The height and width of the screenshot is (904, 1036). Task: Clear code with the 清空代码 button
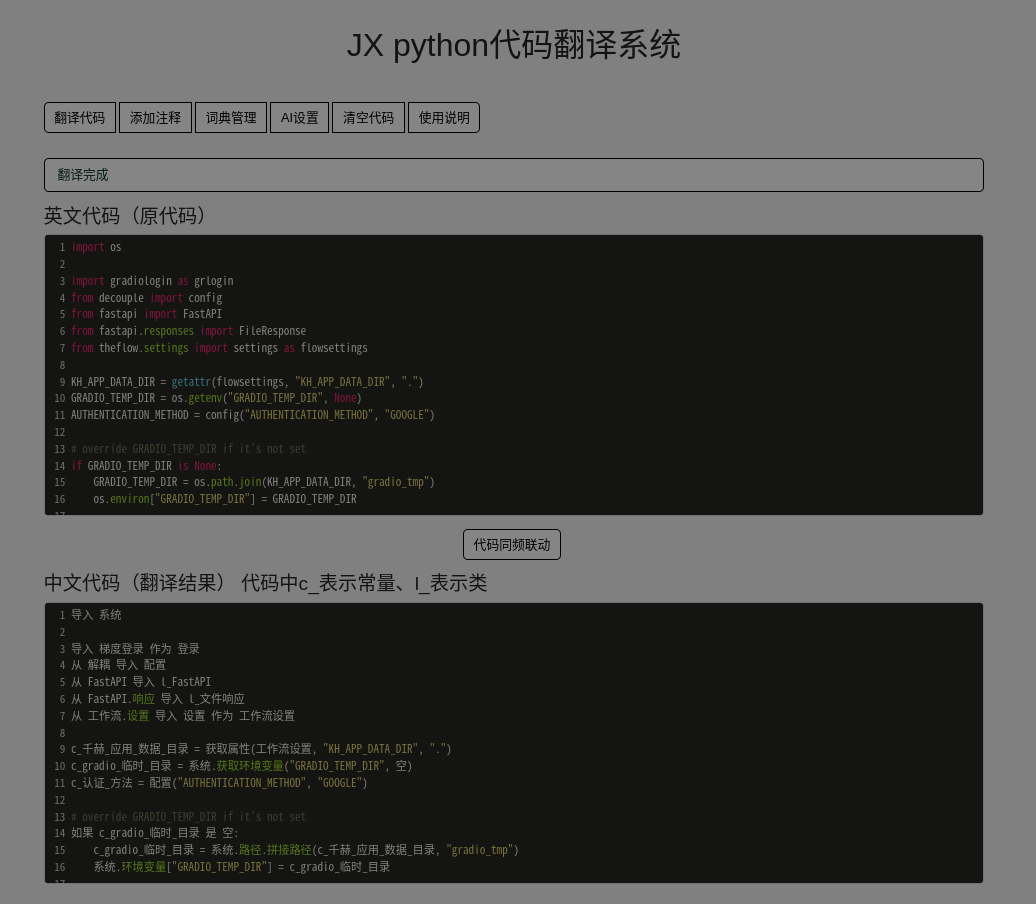pos(368,118)
